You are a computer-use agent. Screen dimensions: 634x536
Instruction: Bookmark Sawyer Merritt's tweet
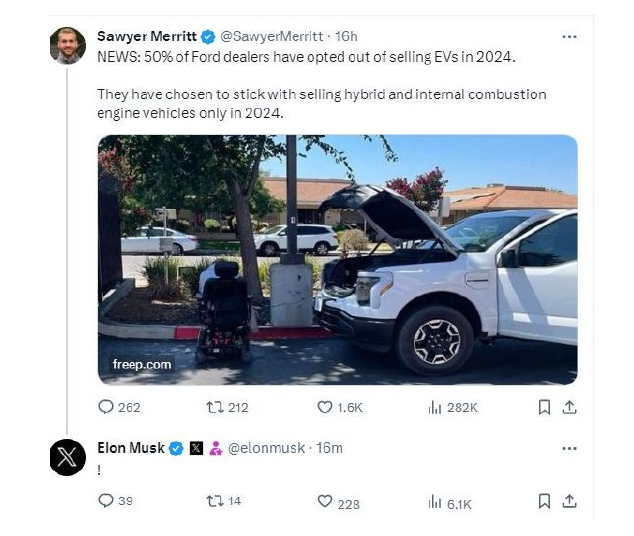tap(544, 407)
